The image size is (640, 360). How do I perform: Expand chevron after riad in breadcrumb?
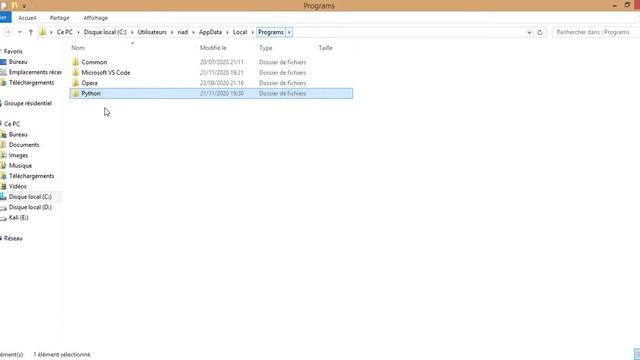[193, 32]
